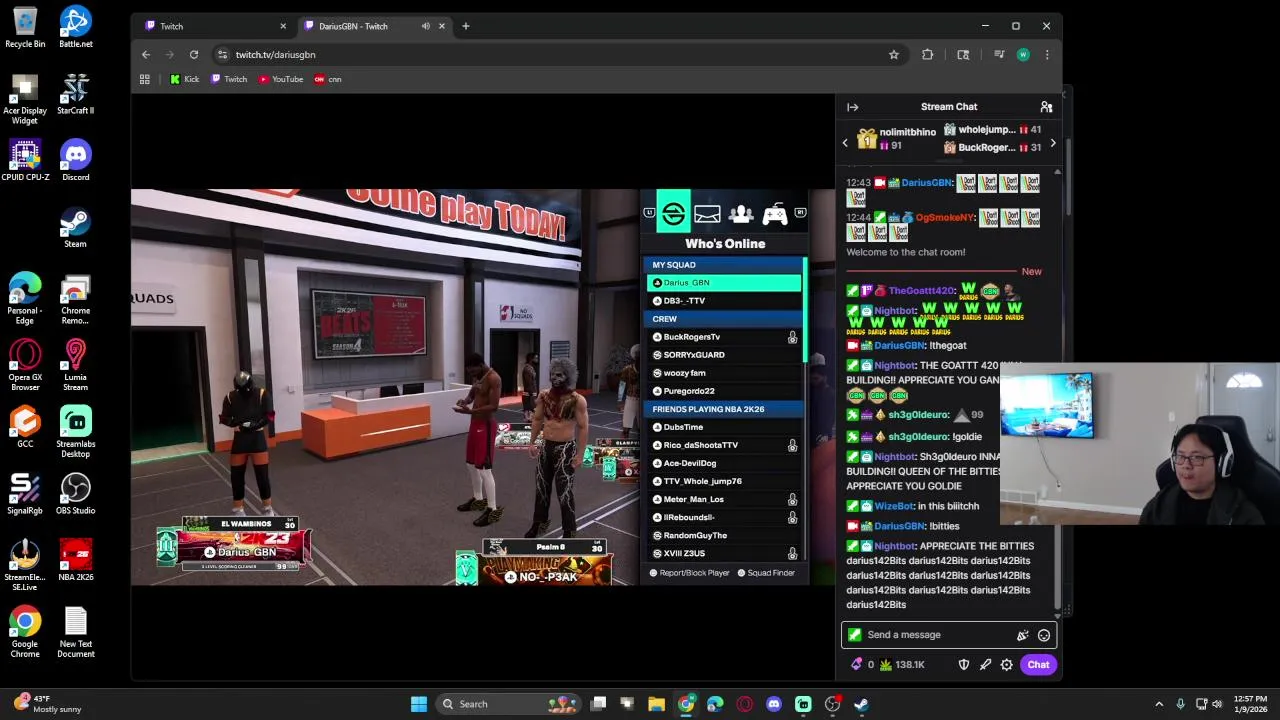Open Opera GX Browser shortcut
The width and height of the screenshot is (1280, 720).
point(25,365)
